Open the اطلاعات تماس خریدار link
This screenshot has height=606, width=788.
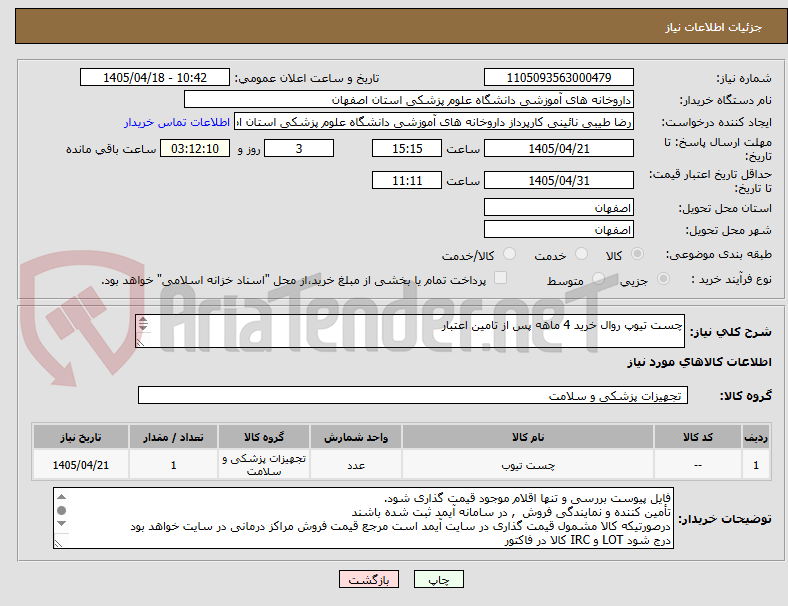tap(177, 122)
